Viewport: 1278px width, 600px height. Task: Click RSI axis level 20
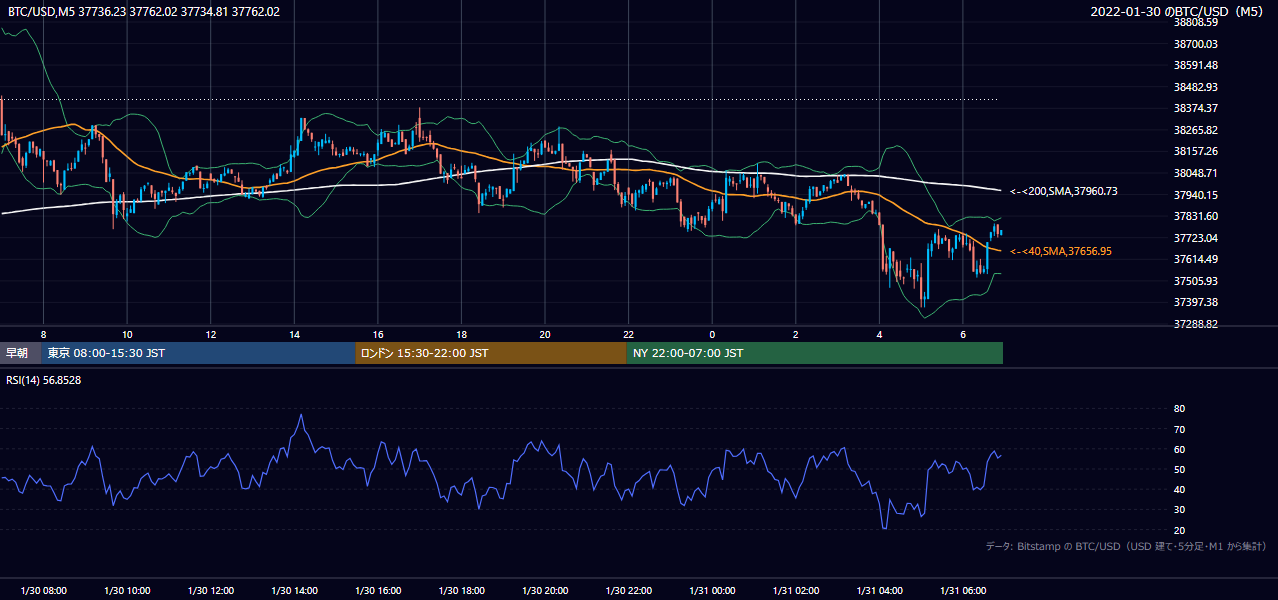pos(1179,530)
